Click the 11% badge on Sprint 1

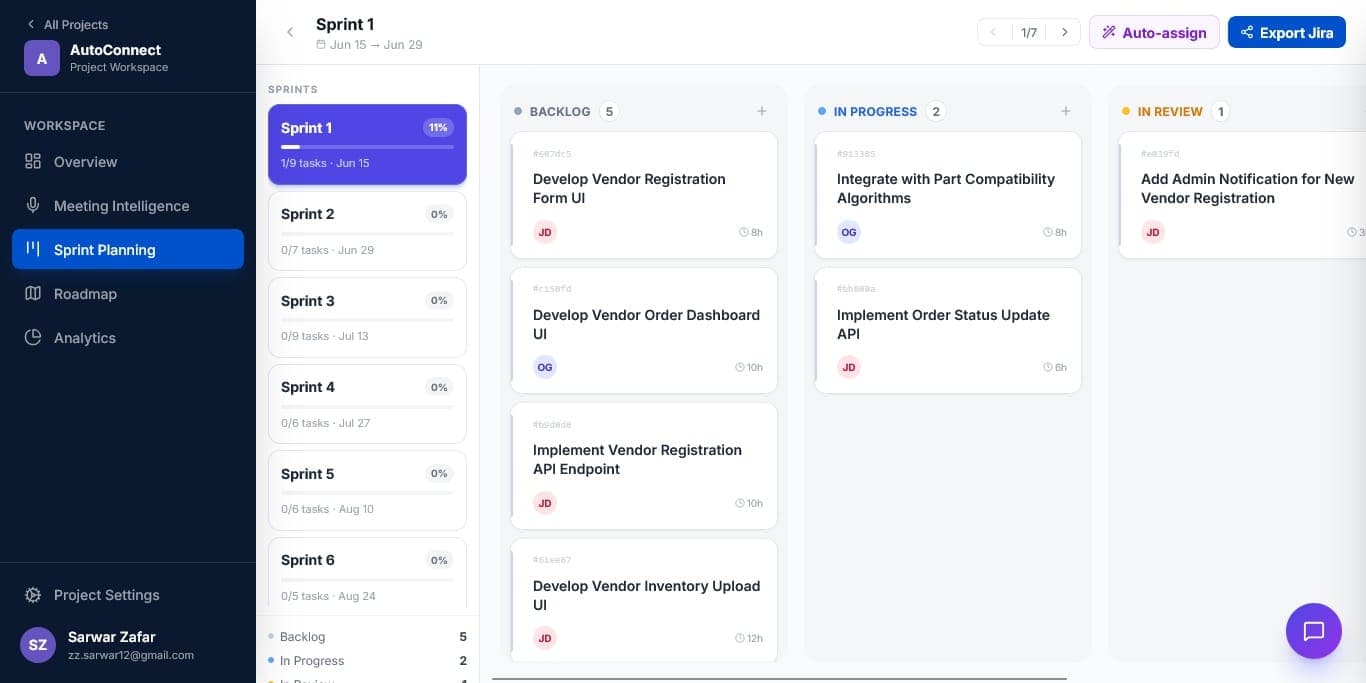pyautogui.click(x=438, y=128)
